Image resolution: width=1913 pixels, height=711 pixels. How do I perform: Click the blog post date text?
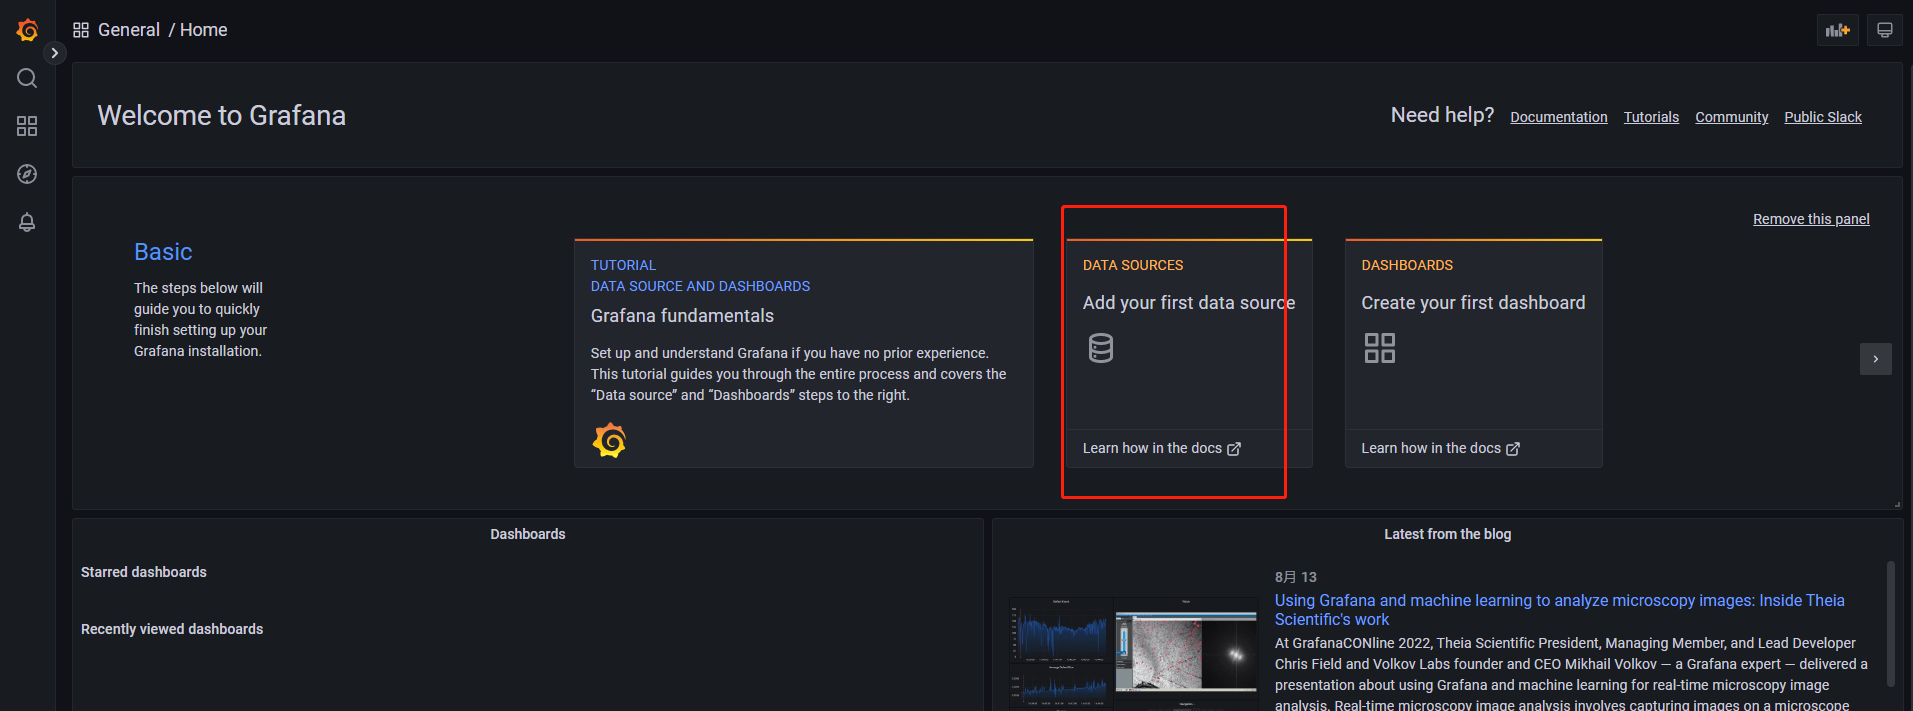click(x=1296, y=577)
